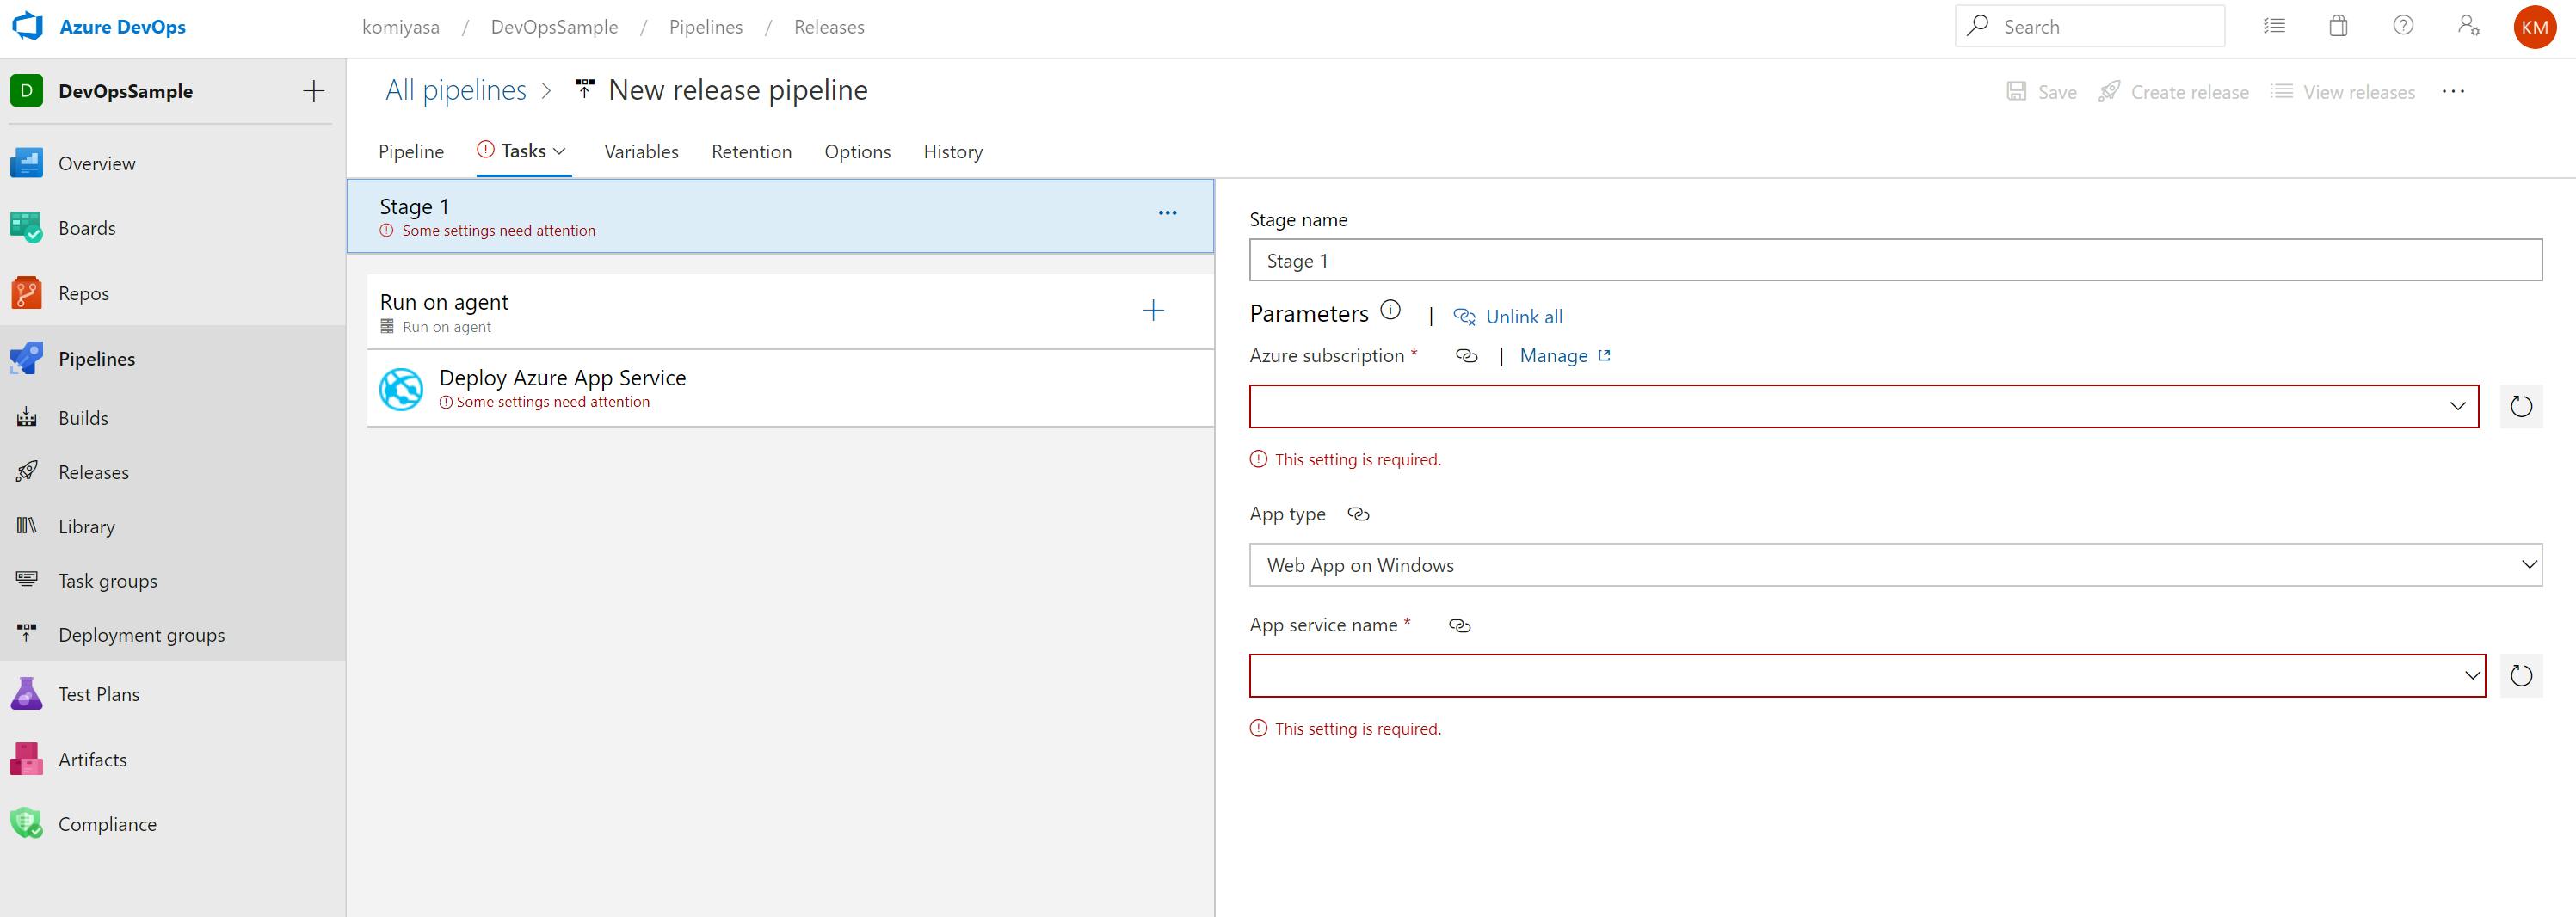Go to Releases in the sidebar

pos(94,473)
